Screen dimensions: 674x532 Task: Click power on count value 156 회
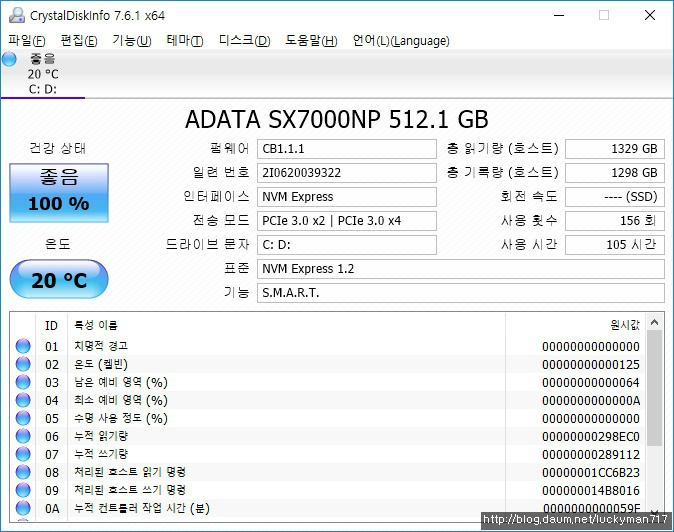615,221
